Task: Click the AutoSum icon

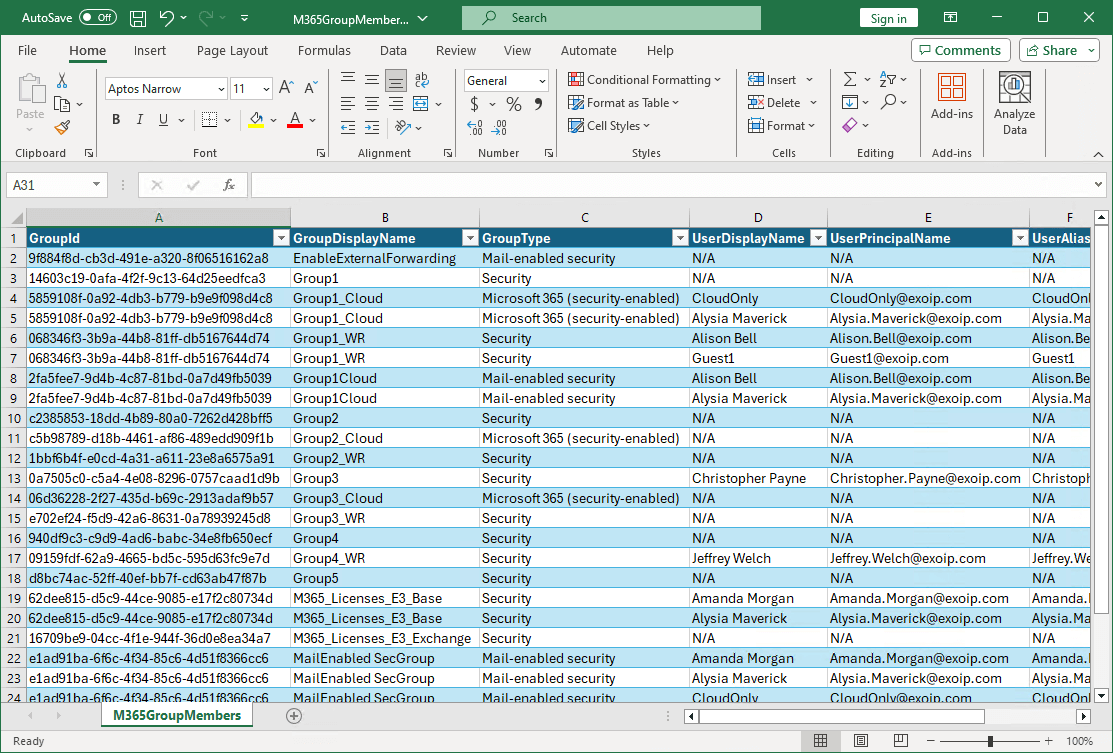Action: [852, 78]
